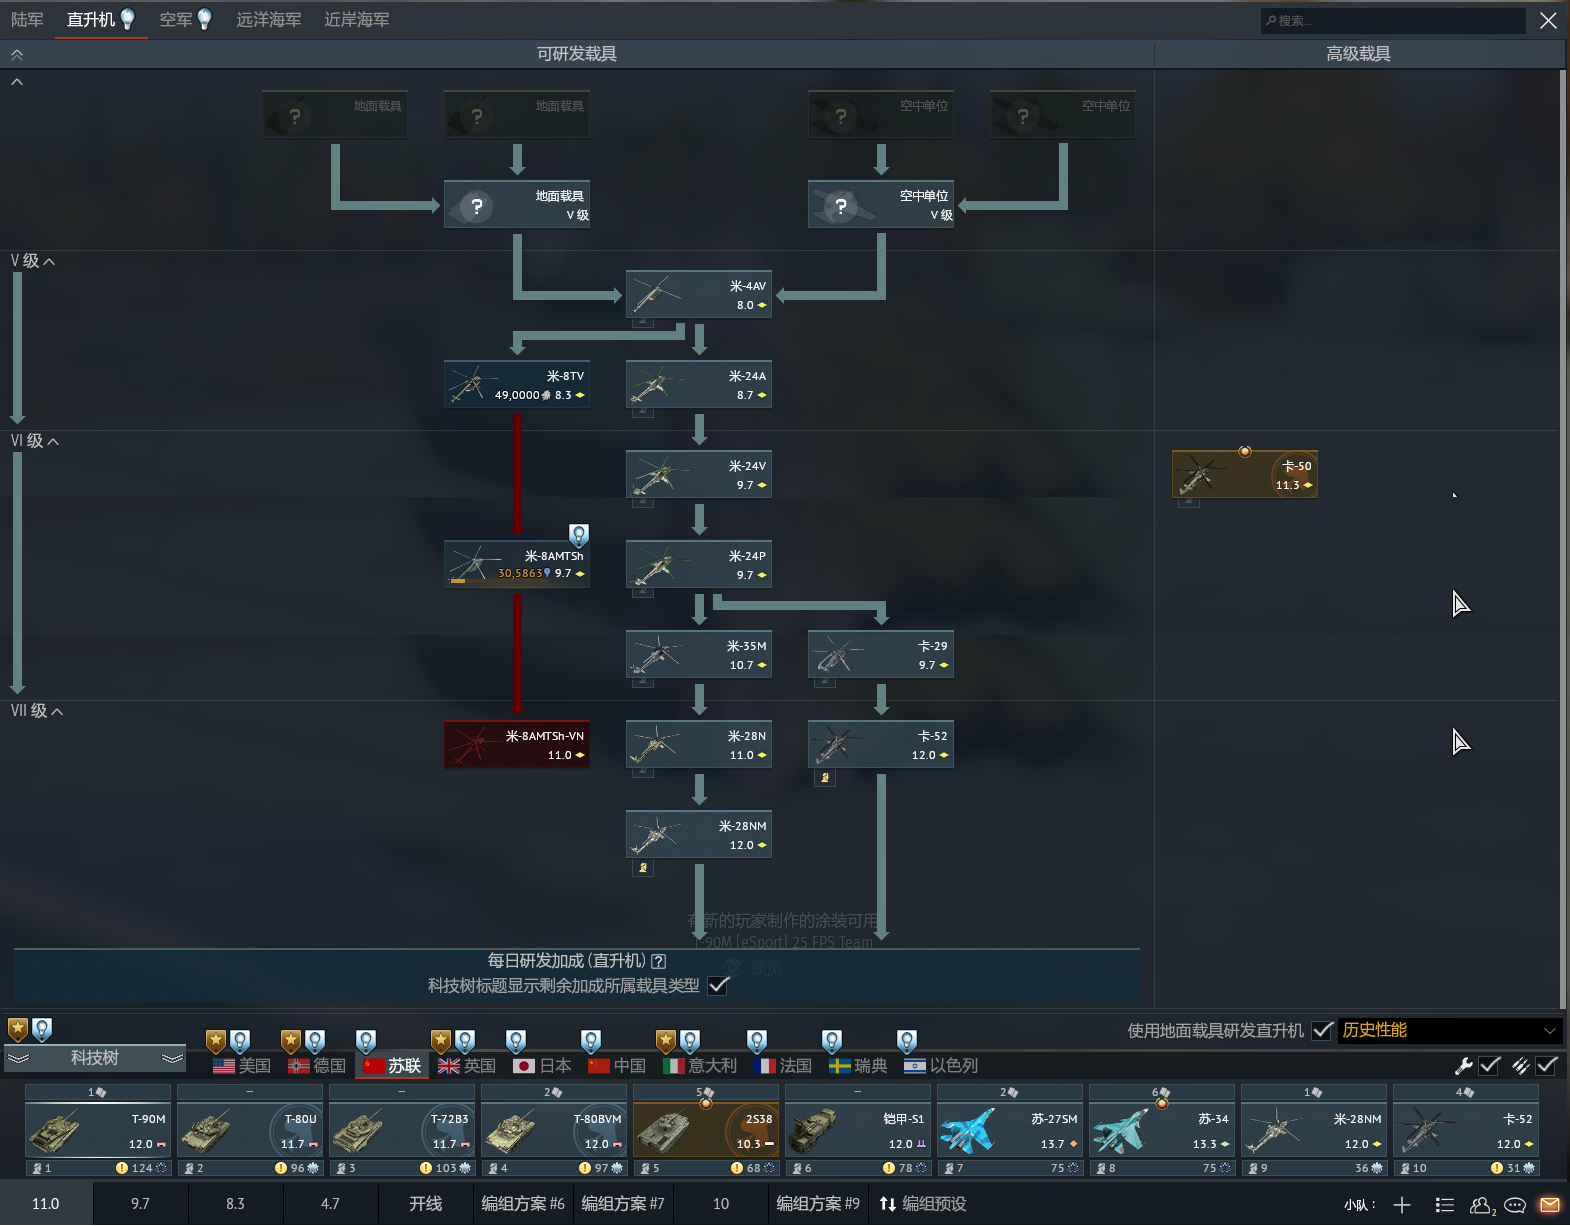Select T-90M in crew slot 1

pos(98,1130)
